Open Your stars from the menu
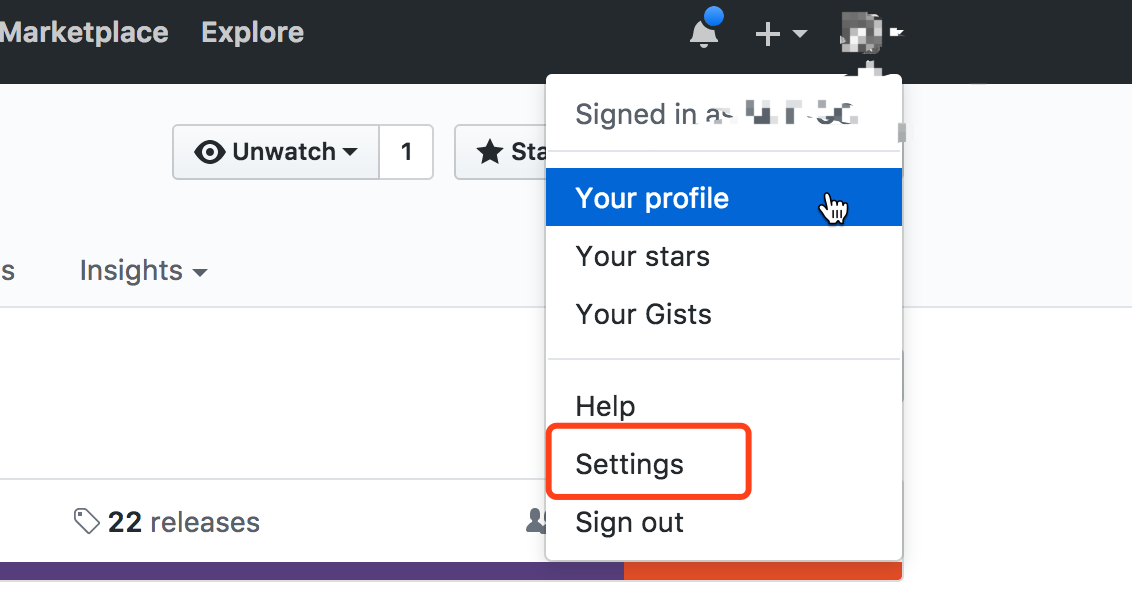The image size is (1132, 602). [x=642, y=256]
